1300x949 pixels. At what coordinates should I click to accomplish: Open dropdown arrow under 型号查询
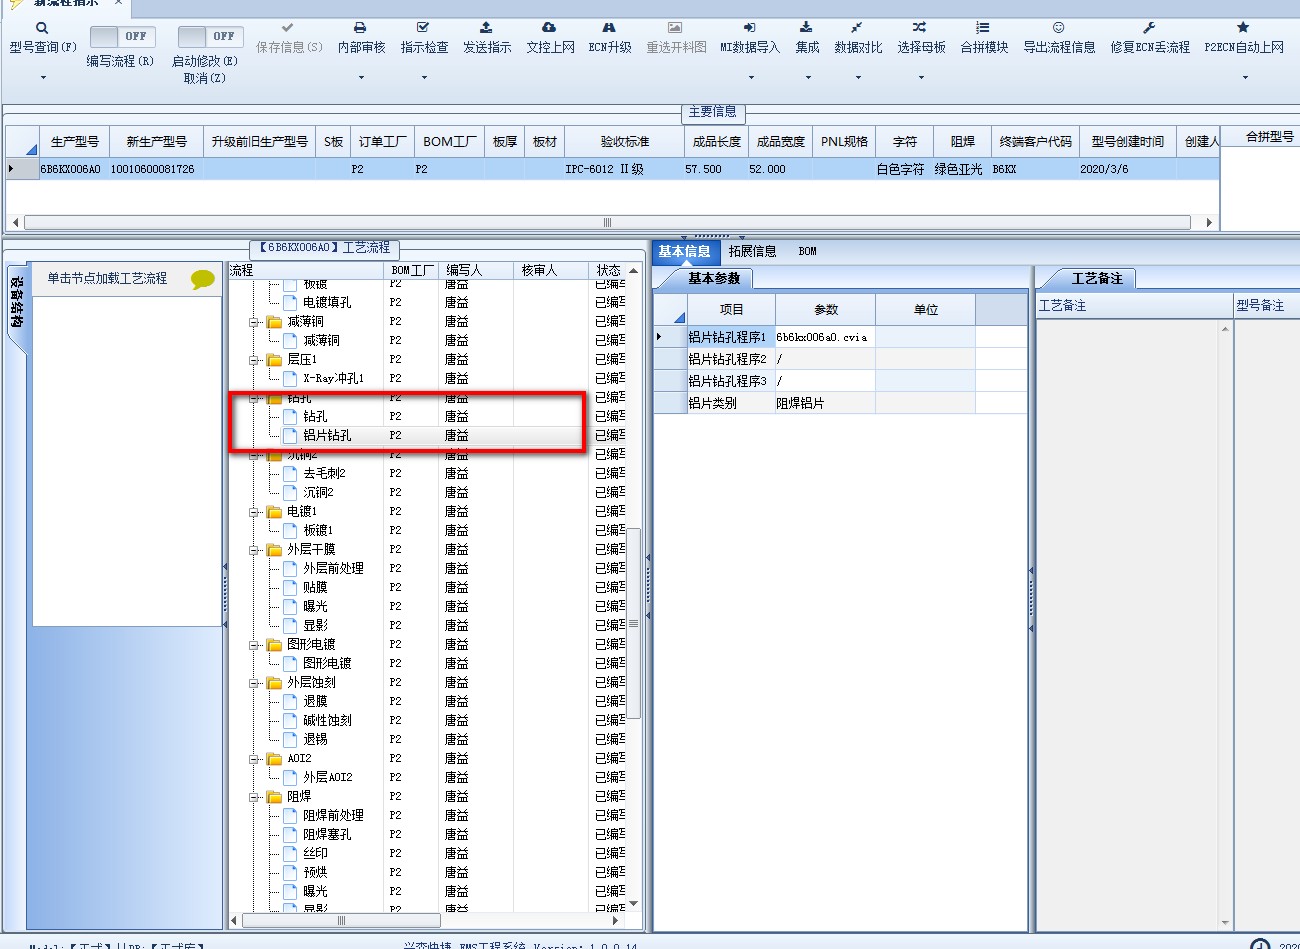(43, 78)
